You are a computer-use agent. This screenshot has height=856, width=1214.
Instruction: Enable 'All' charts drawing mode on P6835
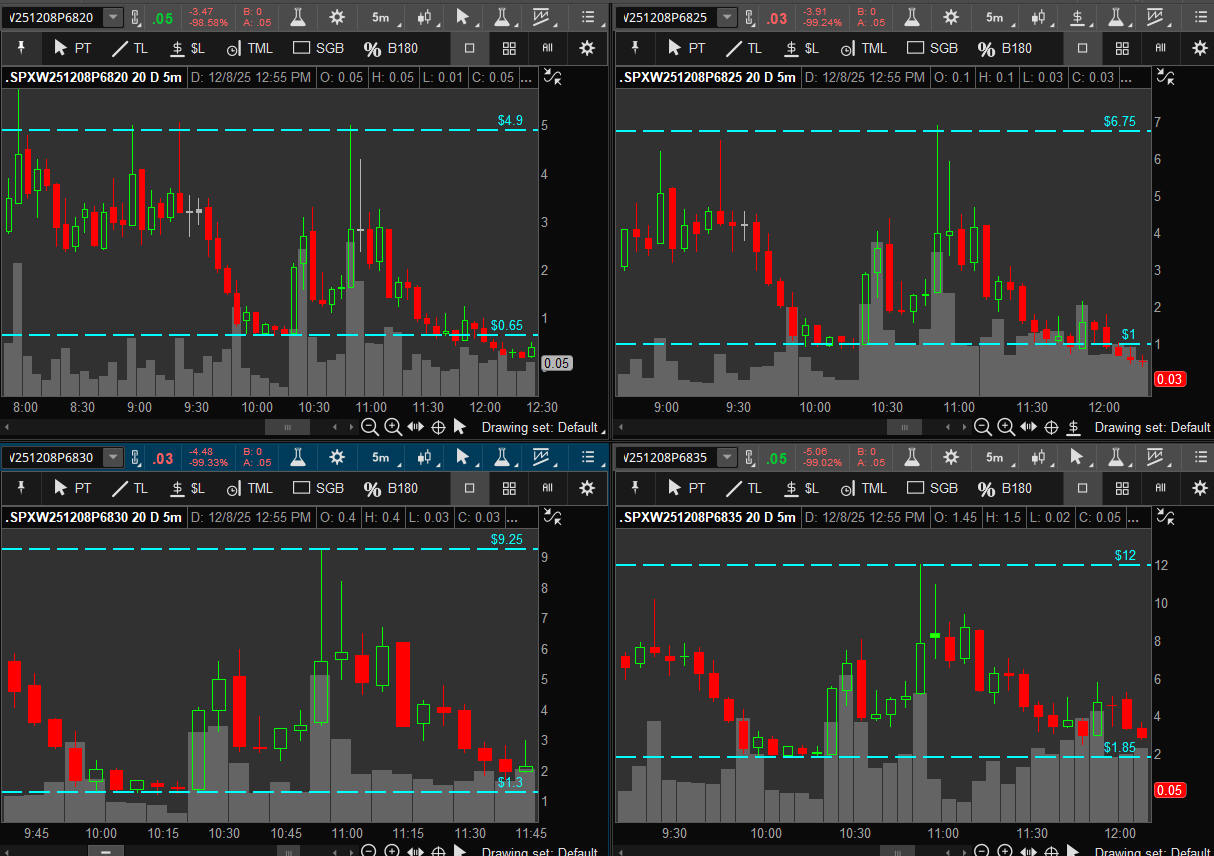[1160, 488]
